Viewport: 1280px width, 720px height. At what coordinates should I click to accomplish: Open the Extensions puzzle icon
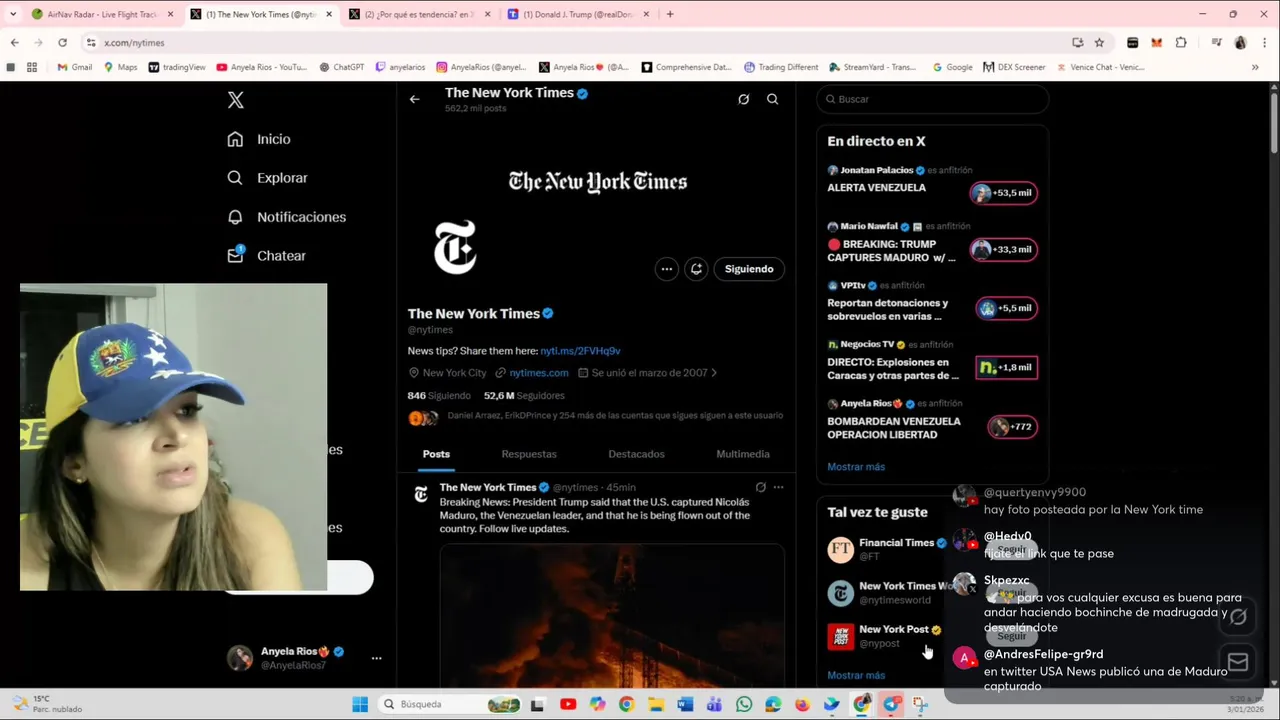pos(1181,43)
